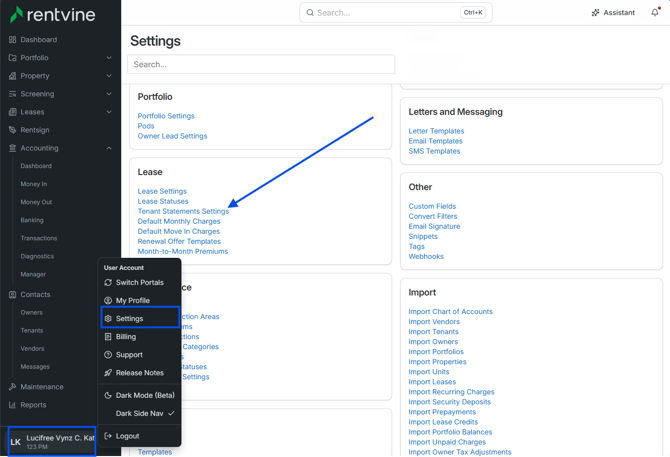
Task: Click the Logout arrow icon
Action: point(108,436)
